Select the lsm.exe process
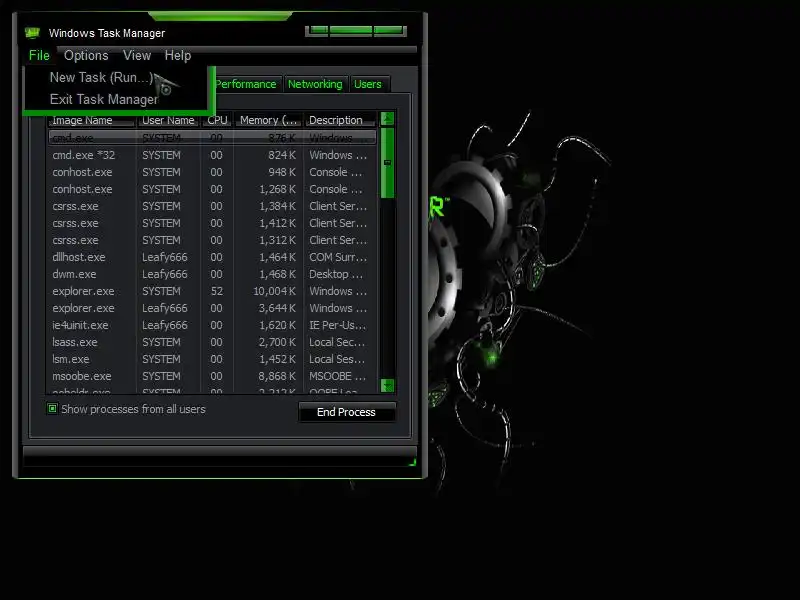 coord(213,359)
